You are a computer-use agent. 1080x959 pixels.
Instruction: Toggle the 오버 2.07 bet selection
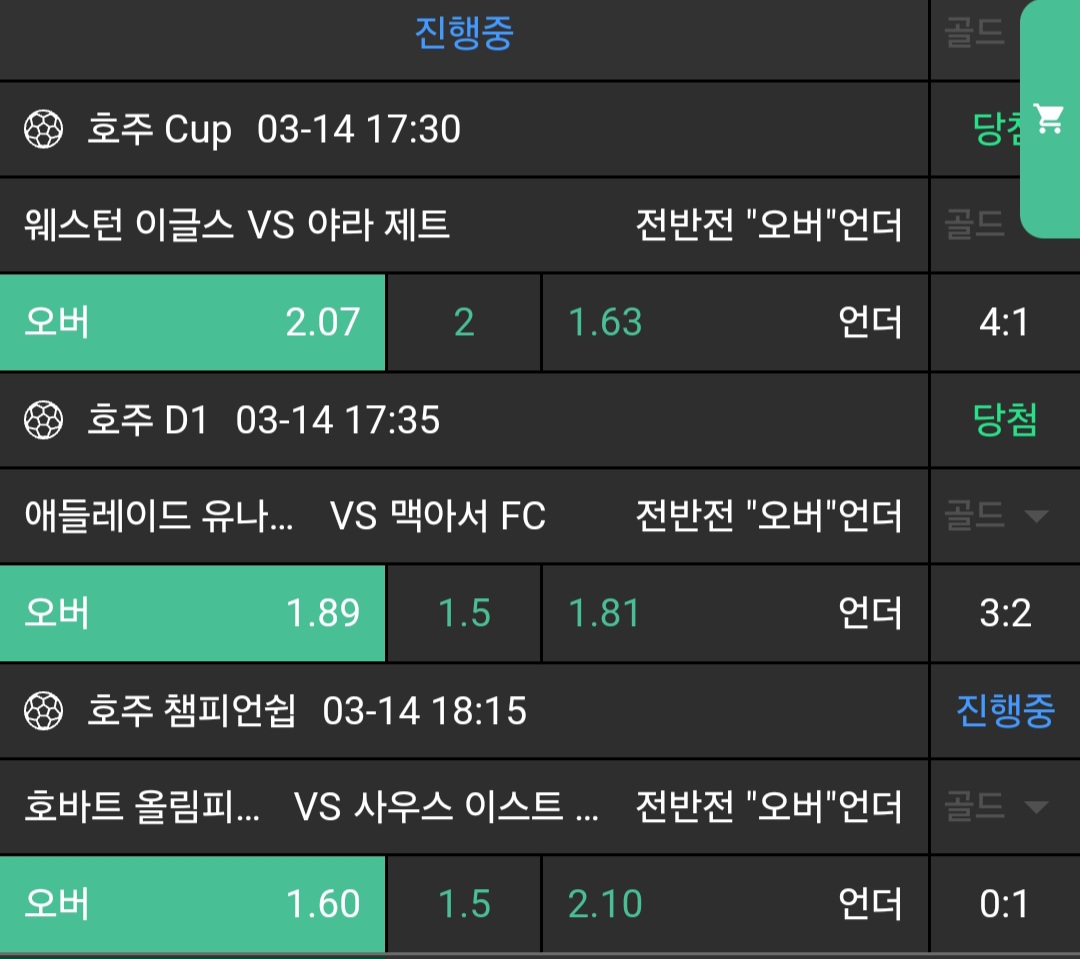[x=192, y=323]
